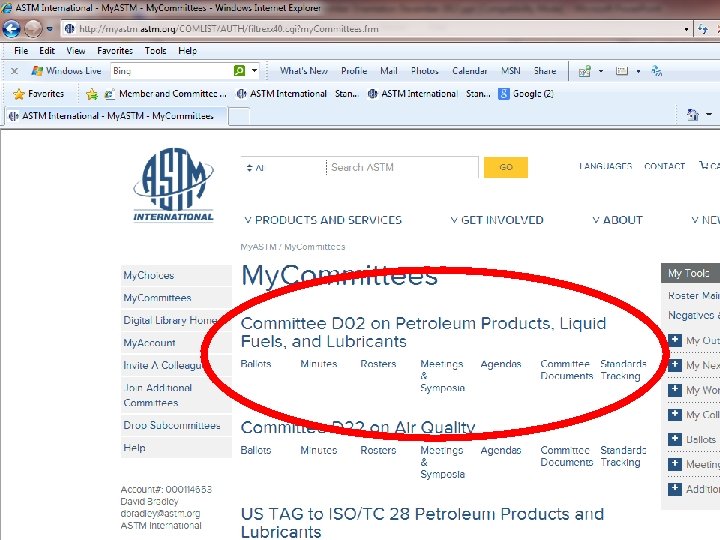Viewport: 720px width, 540px height.
Task: Click the Bing search box
Action: pos(171,71)
